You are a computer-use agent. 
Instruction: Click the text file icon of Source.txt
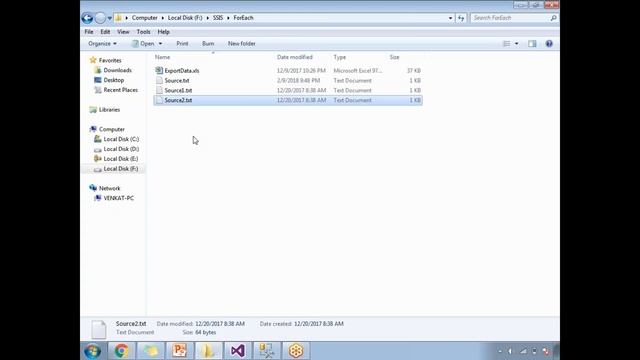pyautogui.click(x=159, y=80)
